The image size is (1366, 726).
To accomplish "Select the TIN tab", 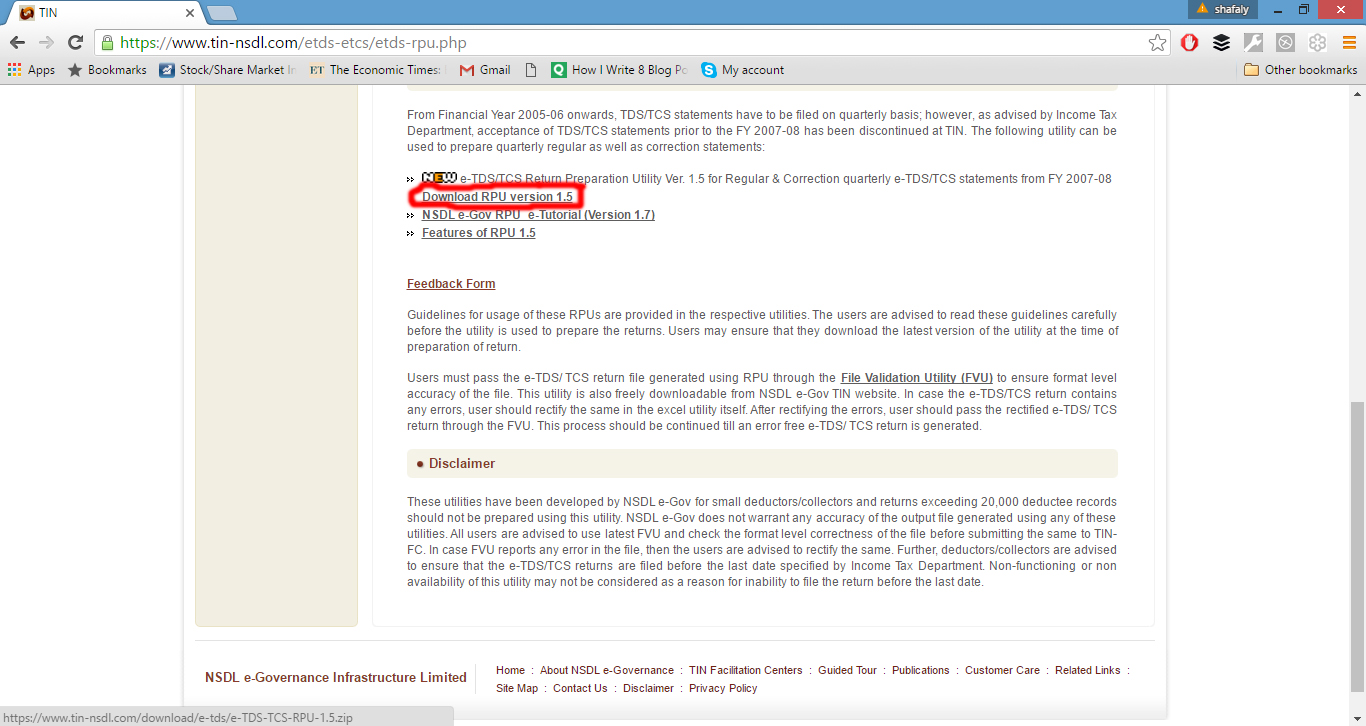I will (105, 13).
